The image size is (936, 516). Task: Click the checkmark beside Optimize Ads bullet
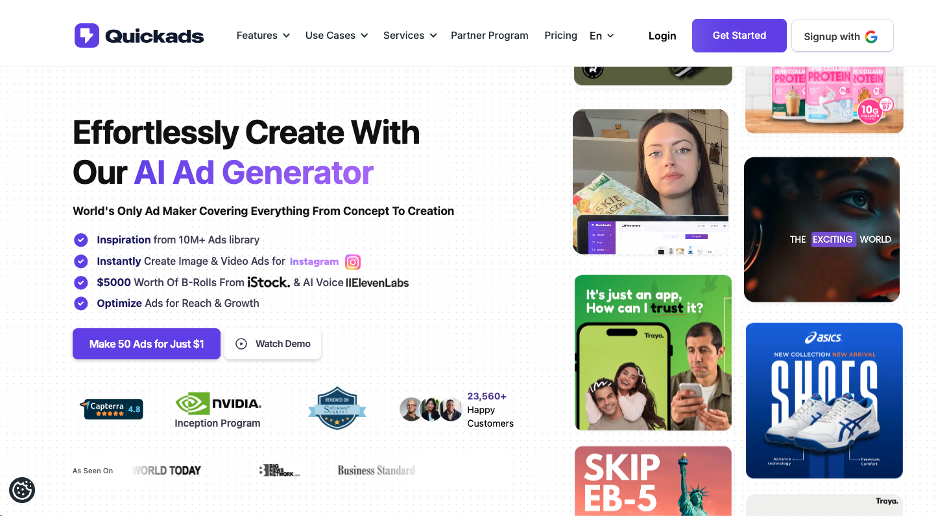(81, 303)
